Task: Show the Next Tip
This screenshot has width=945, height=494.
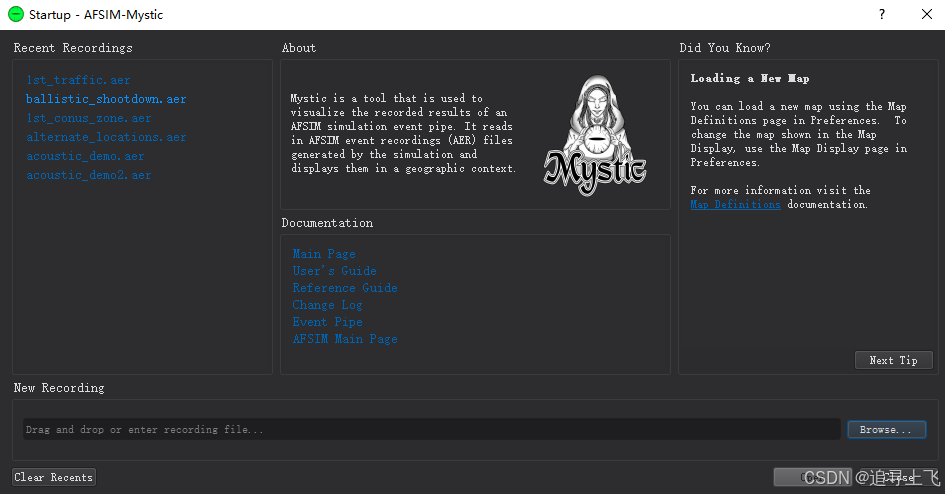Action: pyautogui.click(x=893, y=360)
